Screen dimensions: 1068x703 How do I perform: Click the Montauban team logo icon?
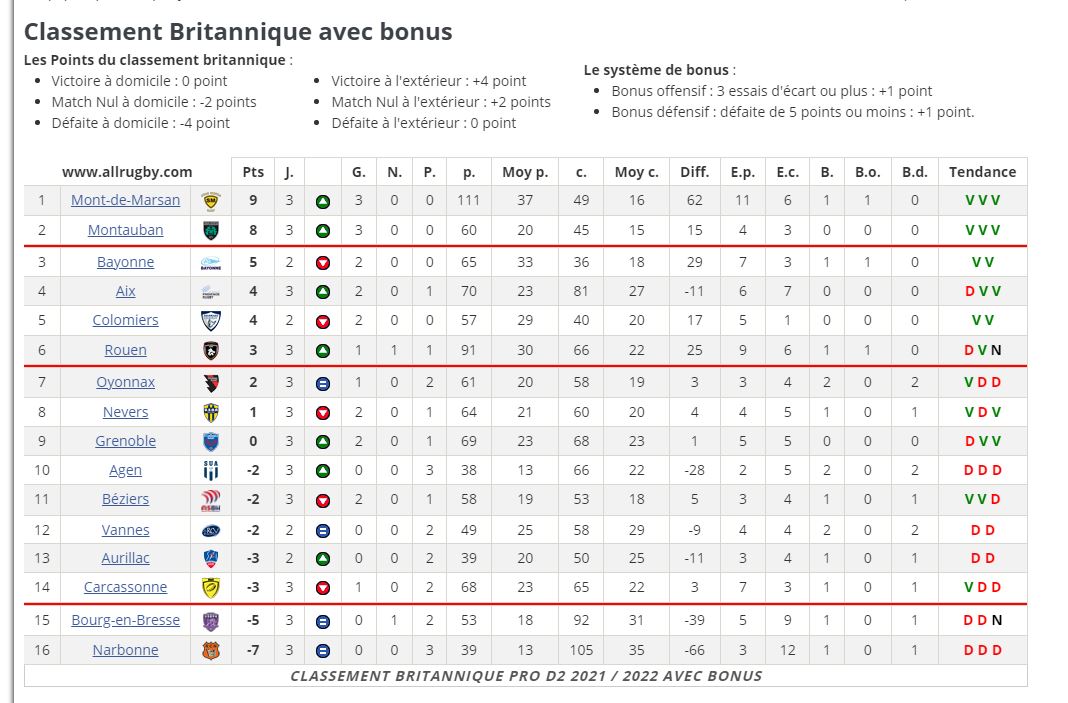pyautogui.click(x=210, y=230)
